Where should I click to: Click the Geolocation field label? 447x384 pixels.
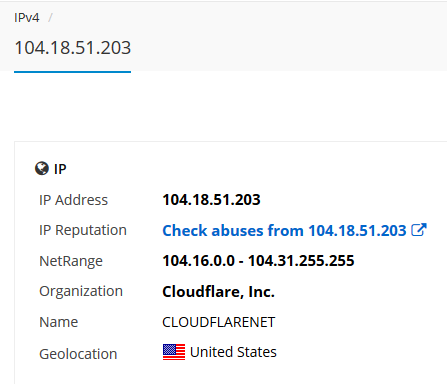pos(78,354)
